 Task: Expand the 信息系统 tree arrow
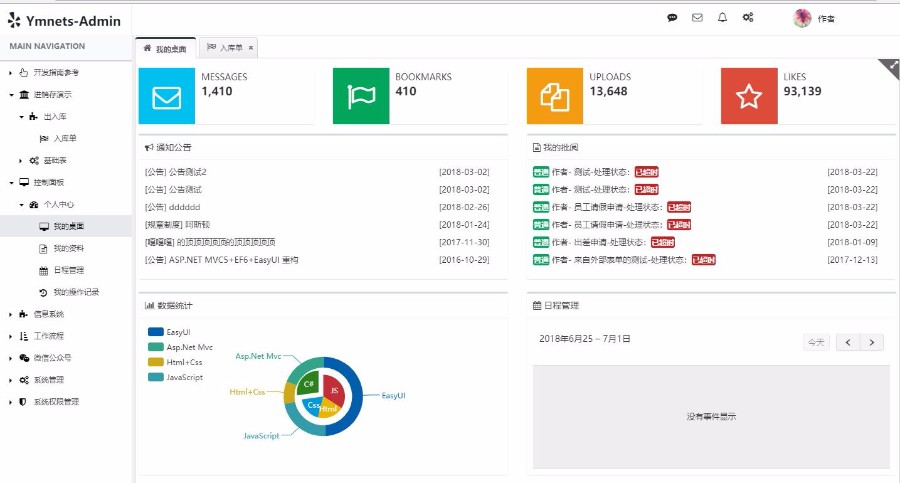point(10,315)
